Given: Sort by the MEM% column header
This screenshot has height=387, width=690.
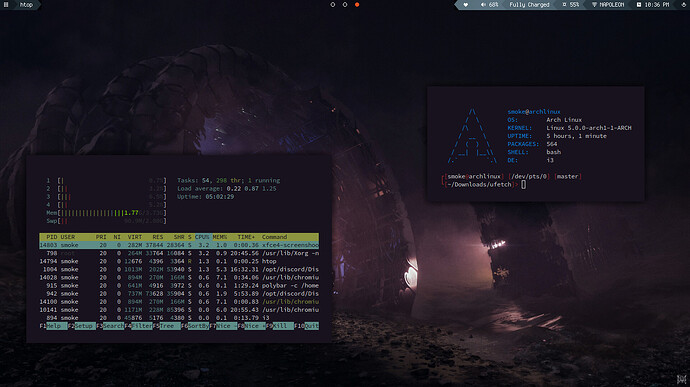Looking at the screenshot, I should 220,237.
